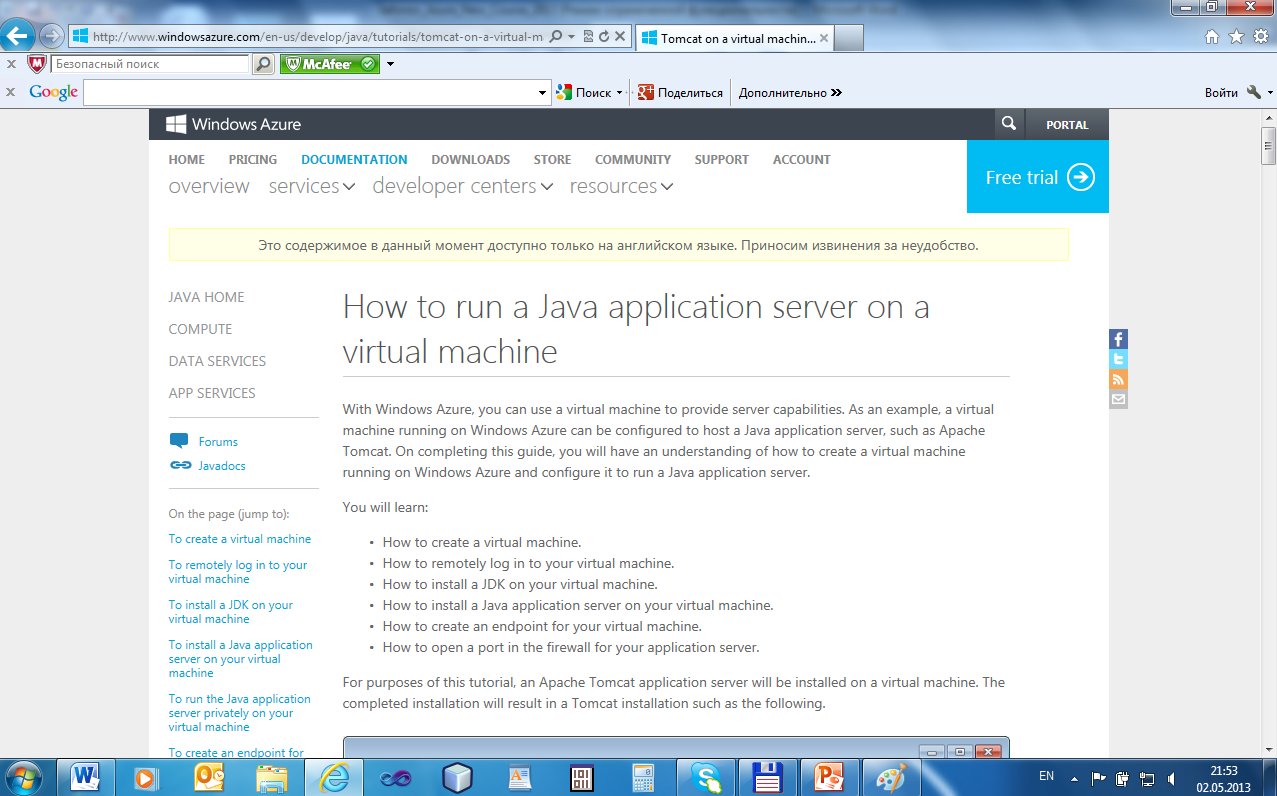Click the Free trial button
The image size is (1277, 796).
click(x=1038, y=177)
